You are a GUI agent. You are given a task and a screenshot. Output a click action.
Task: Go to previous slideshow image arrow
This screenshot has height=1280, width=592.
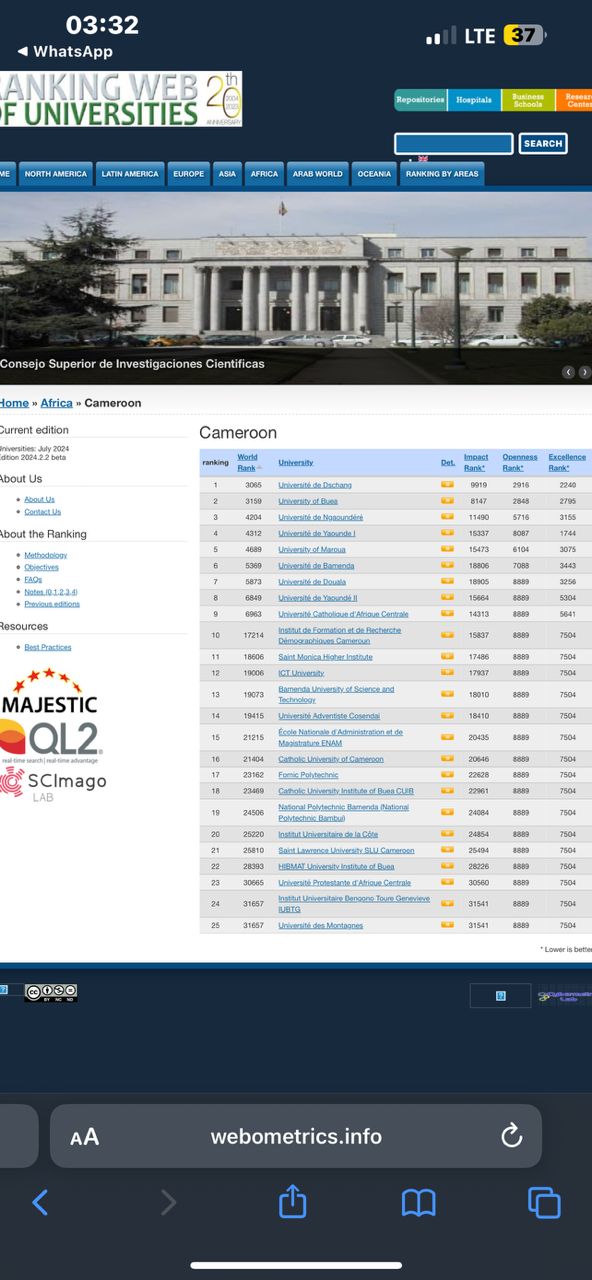click(x=568, y=372)
